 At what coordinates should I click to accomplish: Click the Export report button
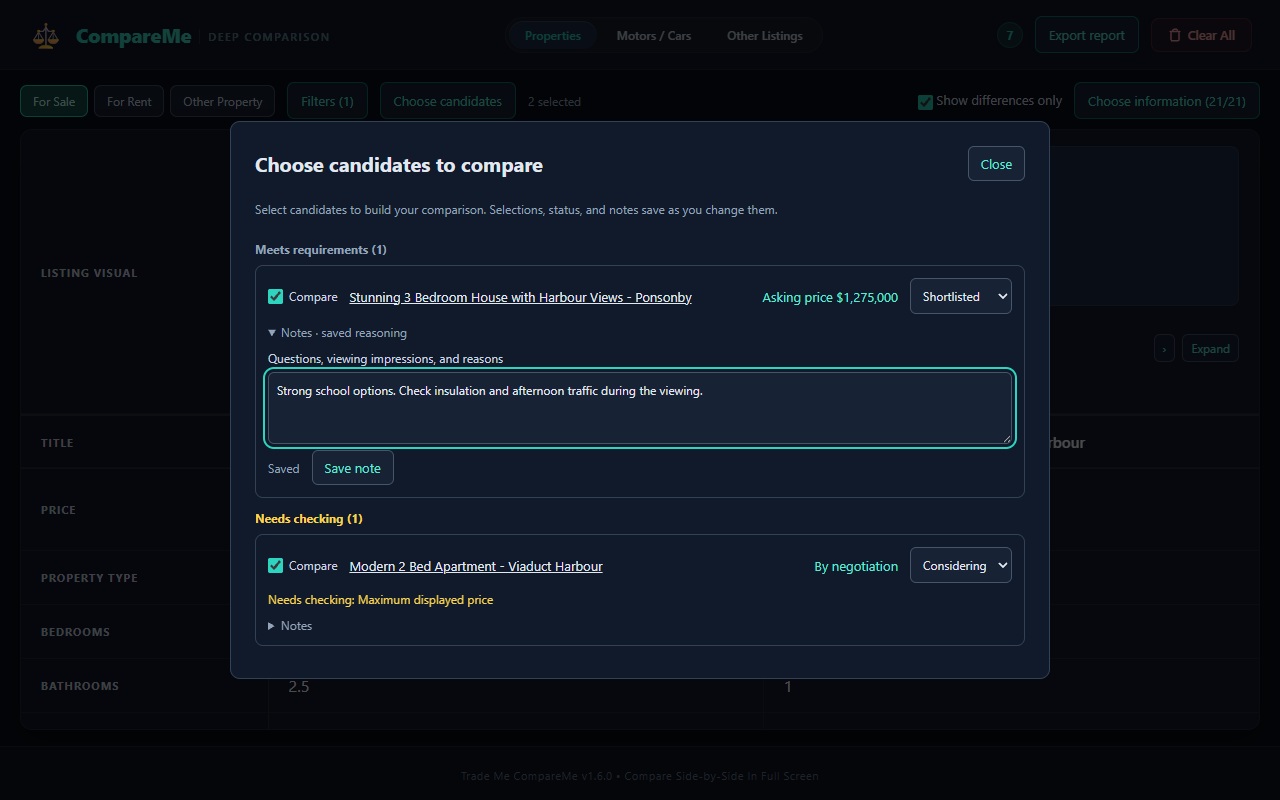coord(1087,36)
